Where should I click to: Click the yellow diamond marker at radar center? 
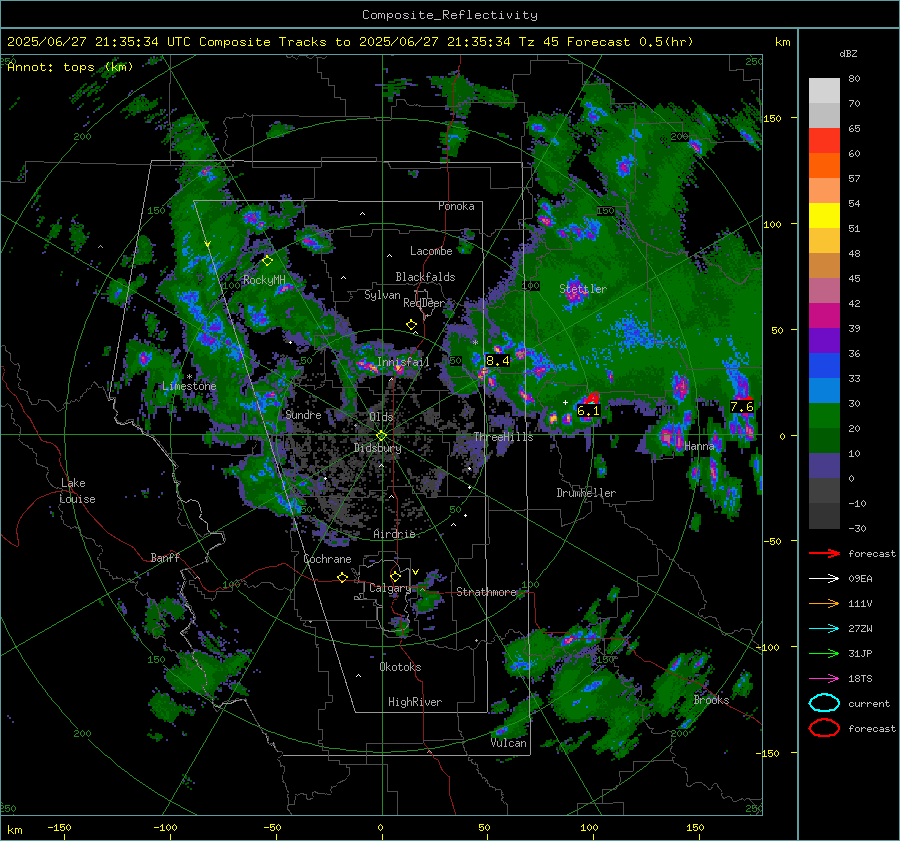click(x=382, y=436)
